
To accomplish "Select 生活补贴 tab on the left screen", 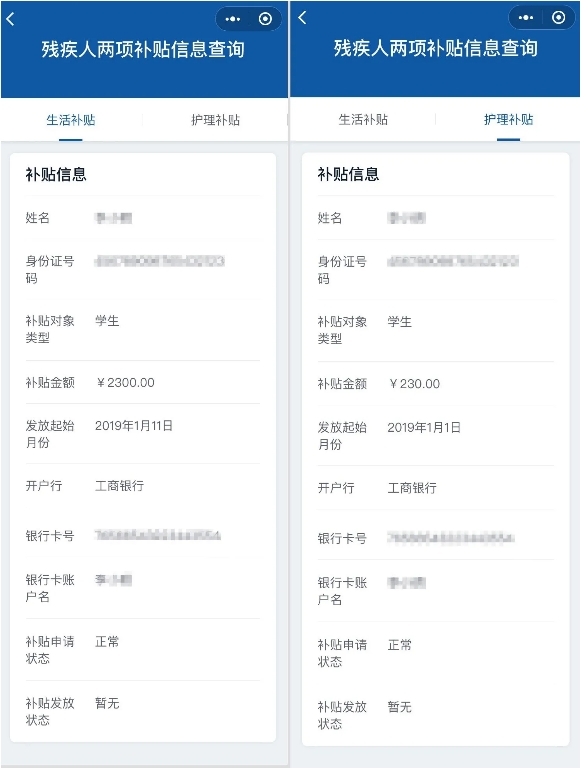I will (71, 120).
